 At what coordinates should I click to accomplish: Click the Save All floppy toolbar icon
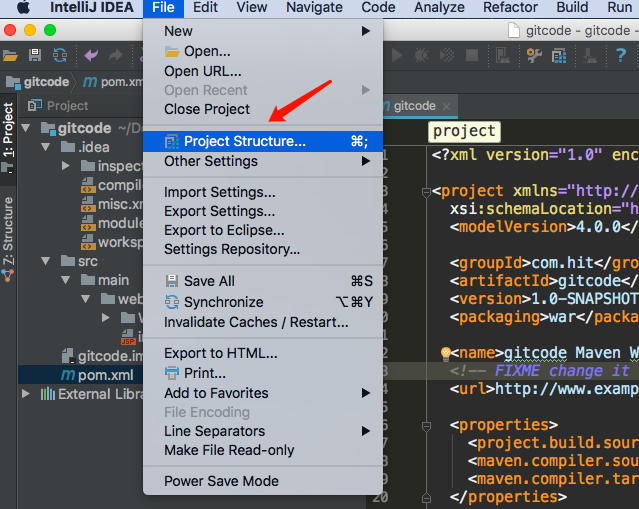(35, 55)
